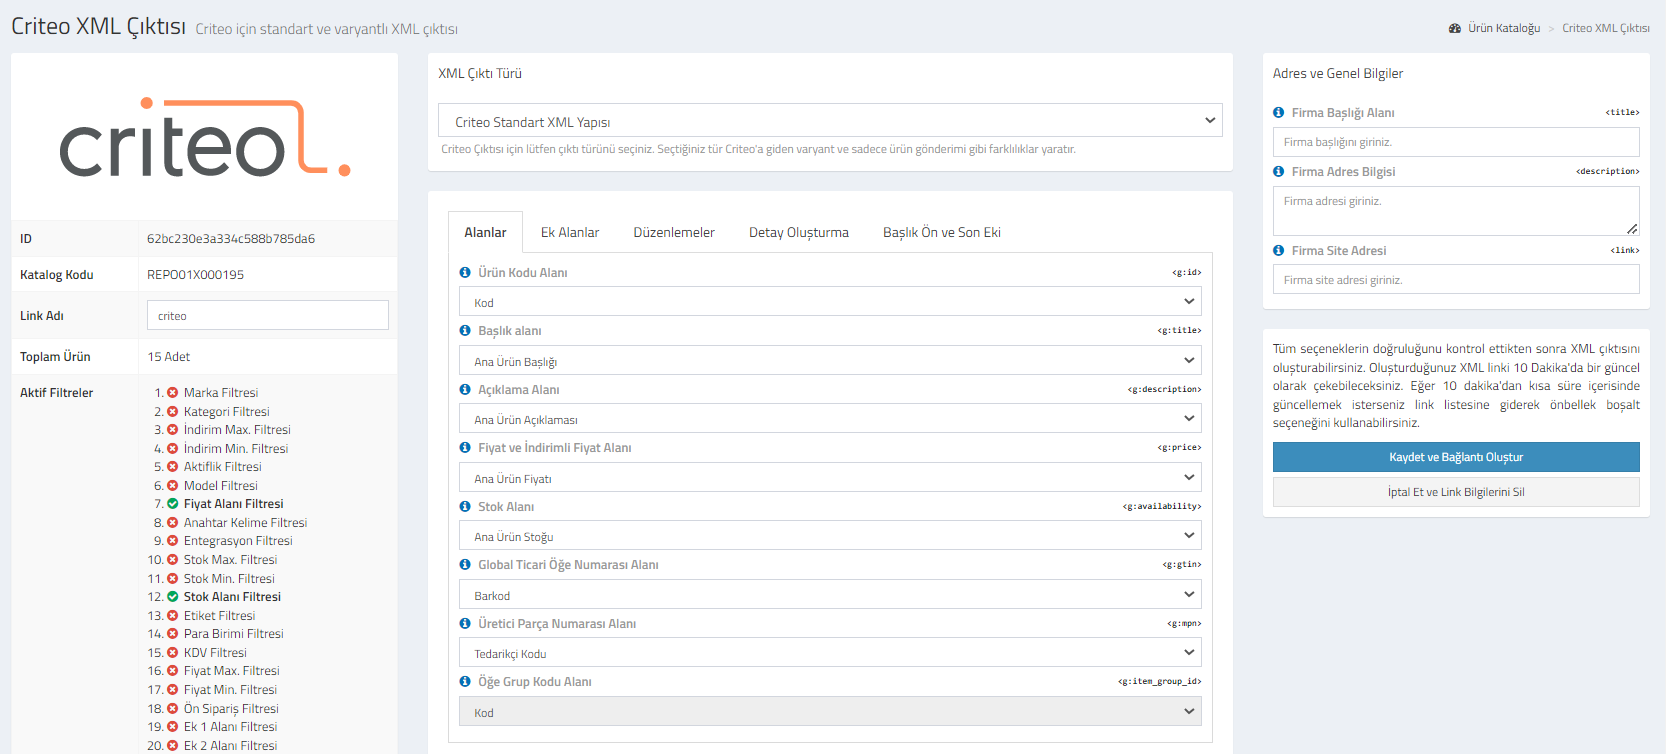Open the Açıklama Alanı dropdown
Image resolution: width=1666 pixels, height=754 pixels.
tap(830, 418)
